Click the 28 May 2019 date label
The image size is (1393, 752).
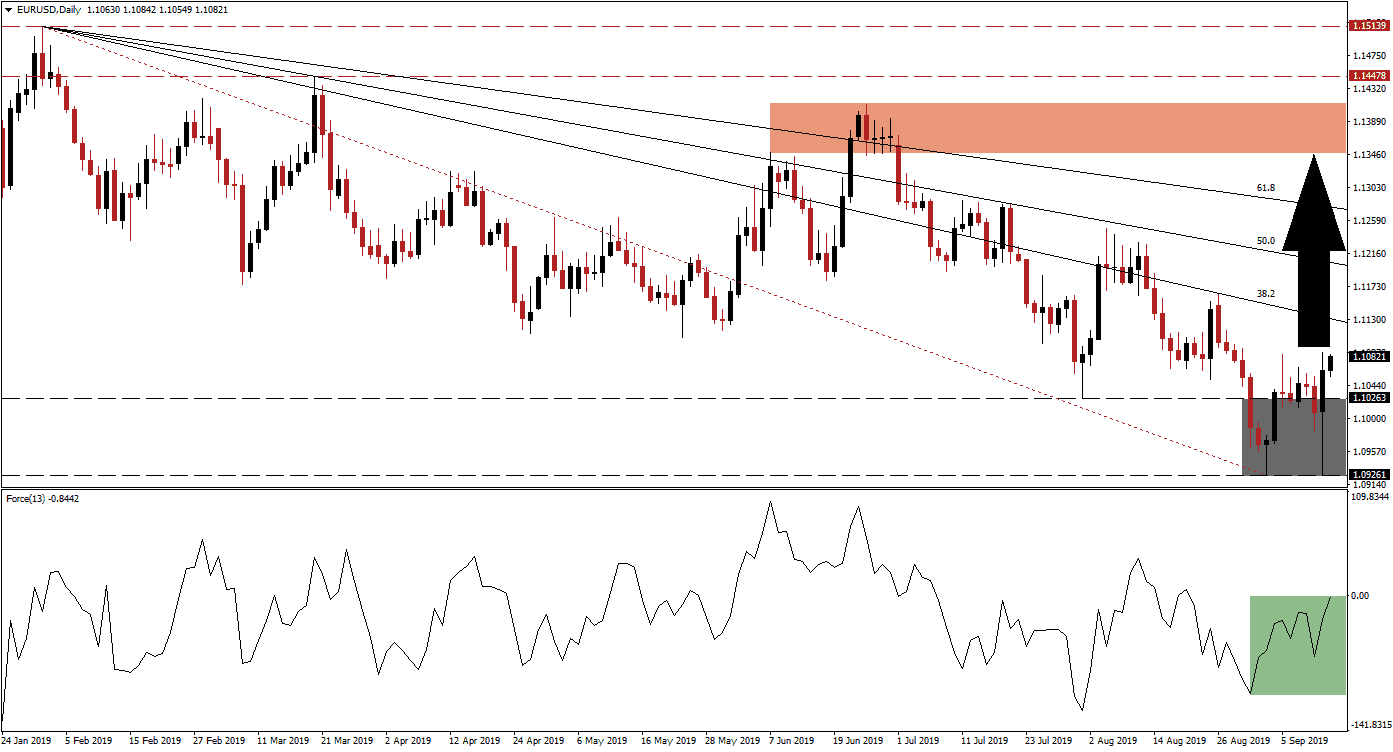(734, 742)
